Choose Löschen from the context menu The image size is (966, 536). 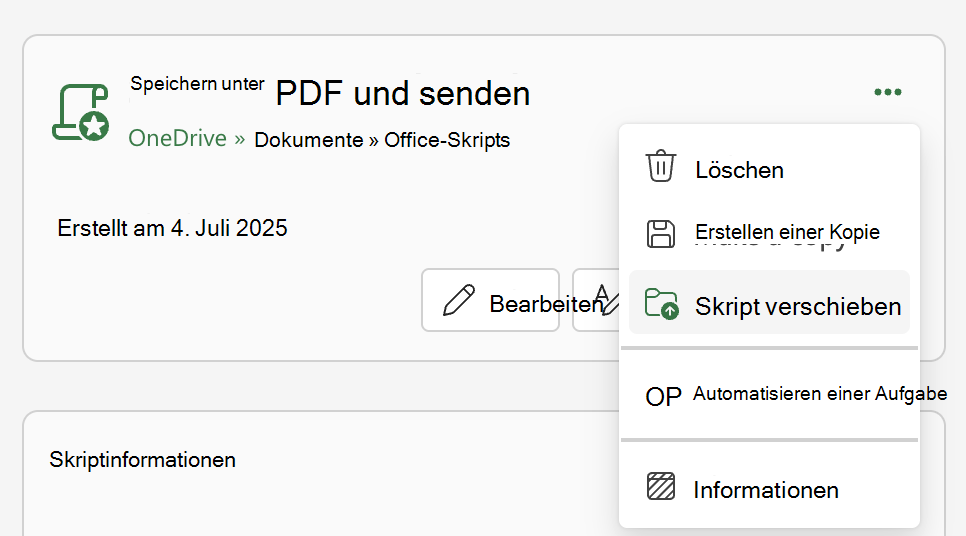point(769,168)
